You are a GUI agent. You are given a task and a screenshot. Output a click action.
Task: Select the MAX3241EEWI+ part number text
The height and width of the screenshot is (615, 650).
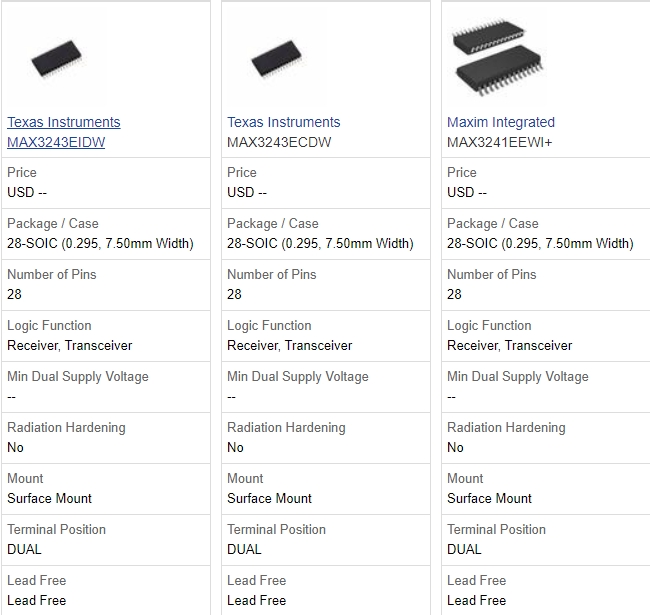pos(499,142)
